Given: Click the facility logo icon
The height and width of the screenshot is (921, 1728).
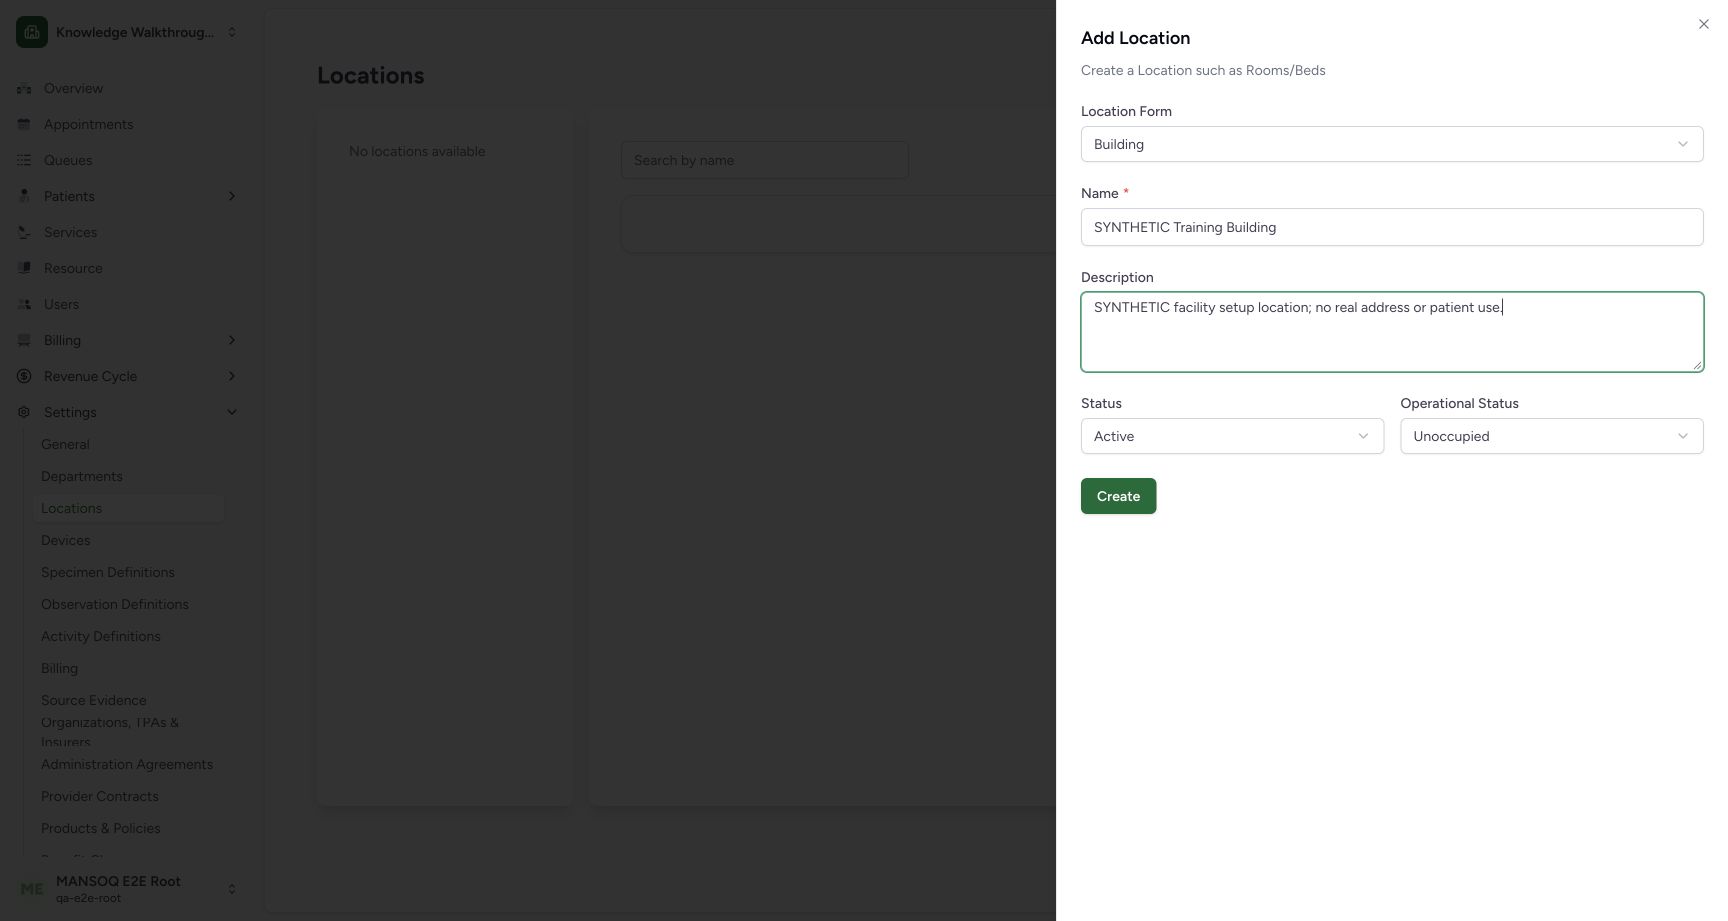Looking at the screenshot, I should point(32,32).
